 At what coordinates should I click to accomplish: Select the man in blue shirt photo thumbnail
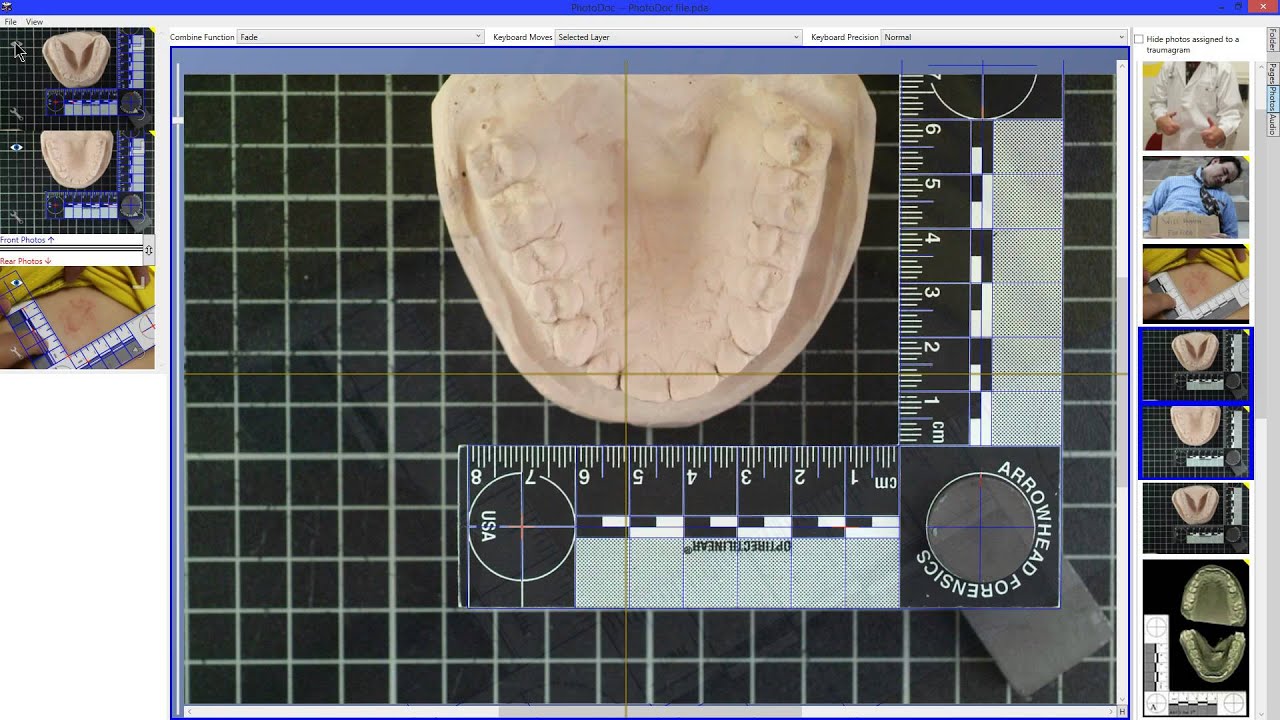coord(1195,197)
